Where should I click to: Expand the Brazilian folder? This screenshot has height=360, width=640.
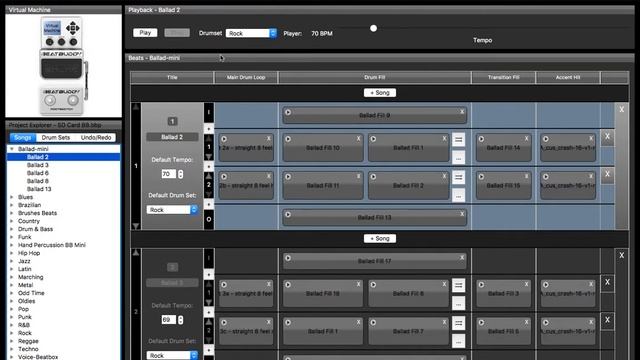tap(12, 205)
